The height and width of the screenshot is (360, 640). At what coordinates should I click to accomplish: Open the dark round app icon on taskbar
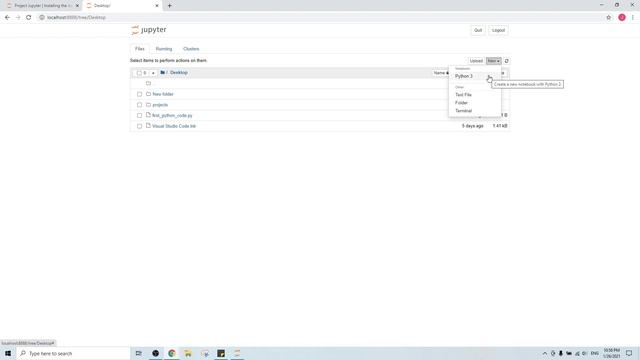click(x=156, y=353)
